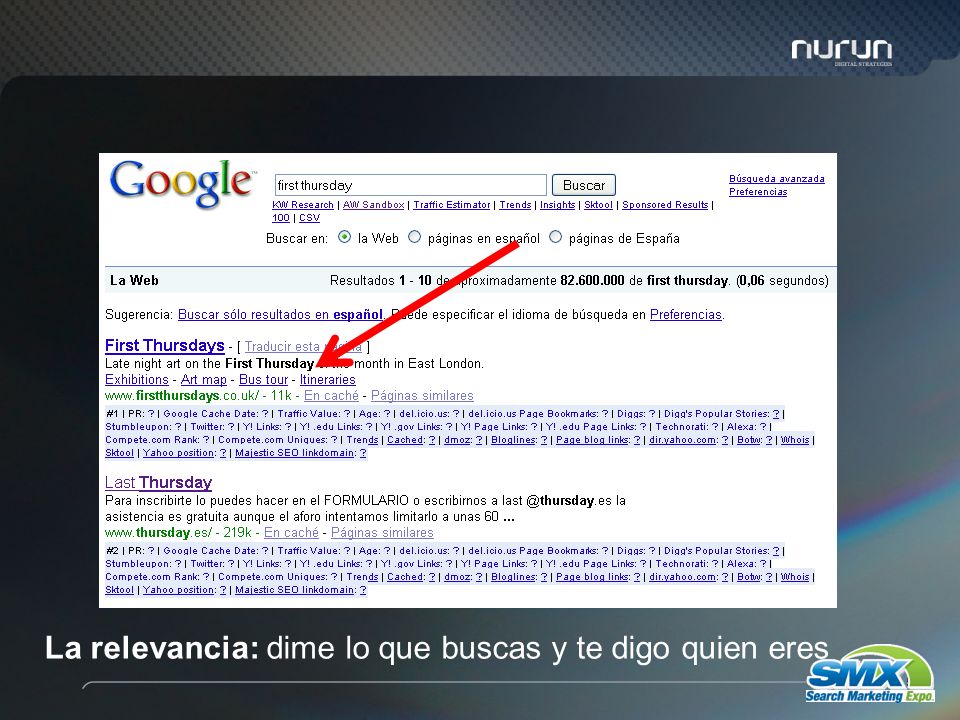Click Whois link in result #1 toolbar
This screenshot has height=720, width=960.
(795, 440)
